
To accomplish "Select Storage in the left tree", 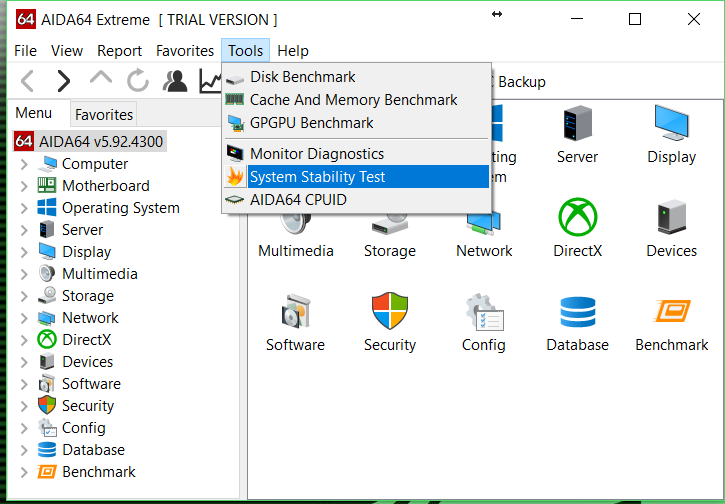I will (x=88, y=296).
